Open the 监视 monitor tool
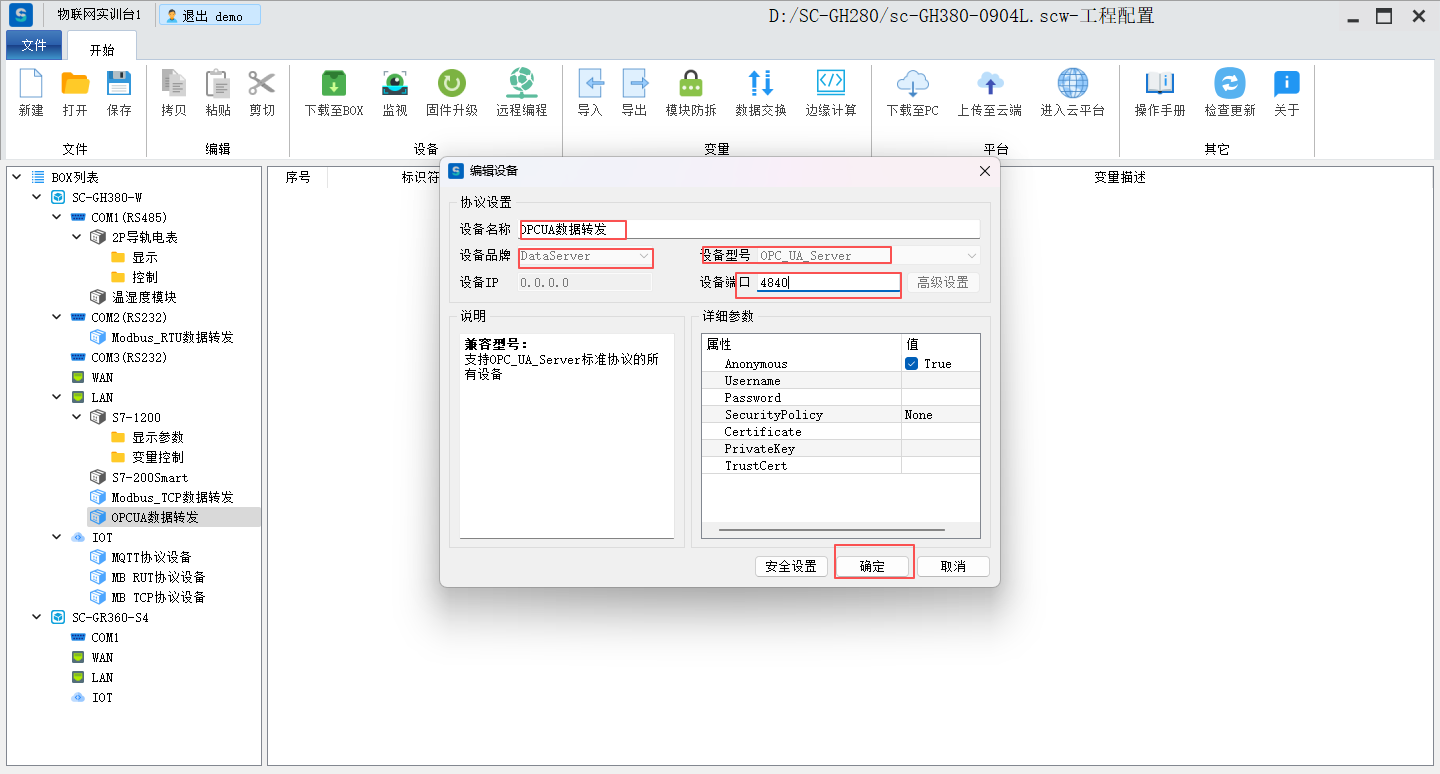This screenshot has height=774, width=1440. pos(394,84)
